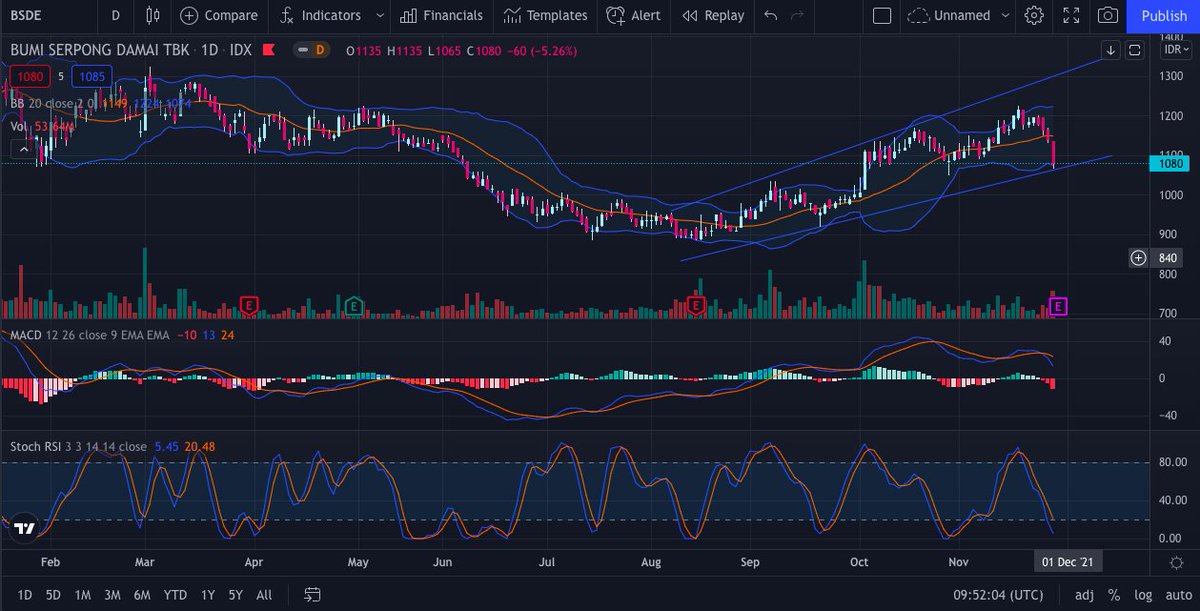Select the MACD 12 26 indicator legend
Image resolution: width=1200 pixels, height=611 pixels.
88,336
